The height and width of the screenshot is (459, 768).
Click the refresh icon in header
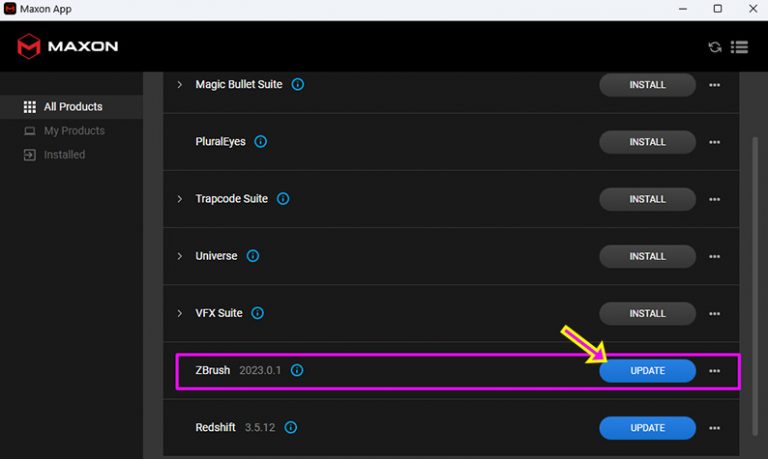[715, 47]
